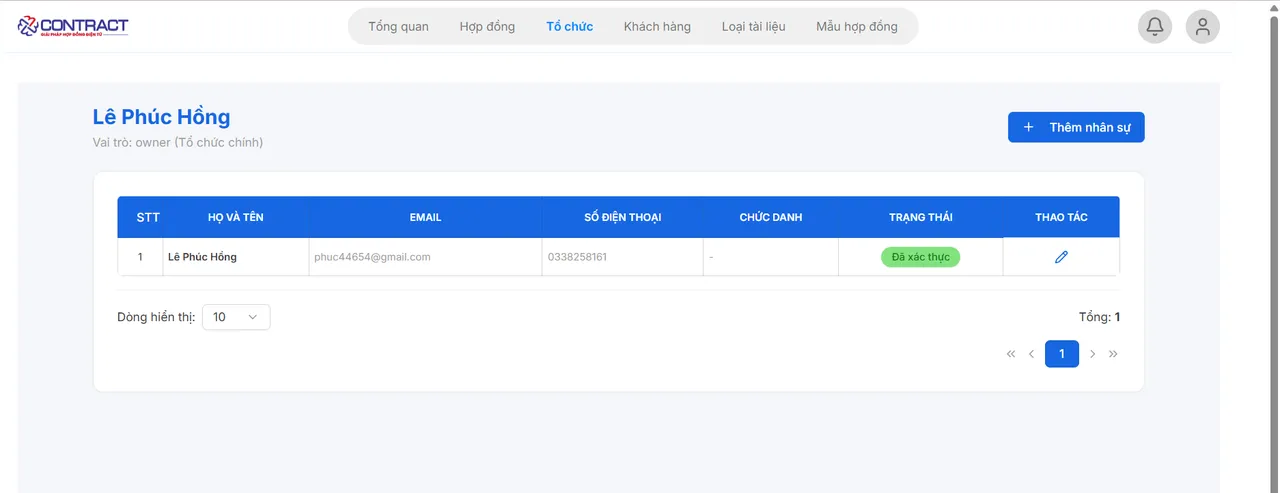
Task: Open the Tổng quan tab
Action: 398,27
